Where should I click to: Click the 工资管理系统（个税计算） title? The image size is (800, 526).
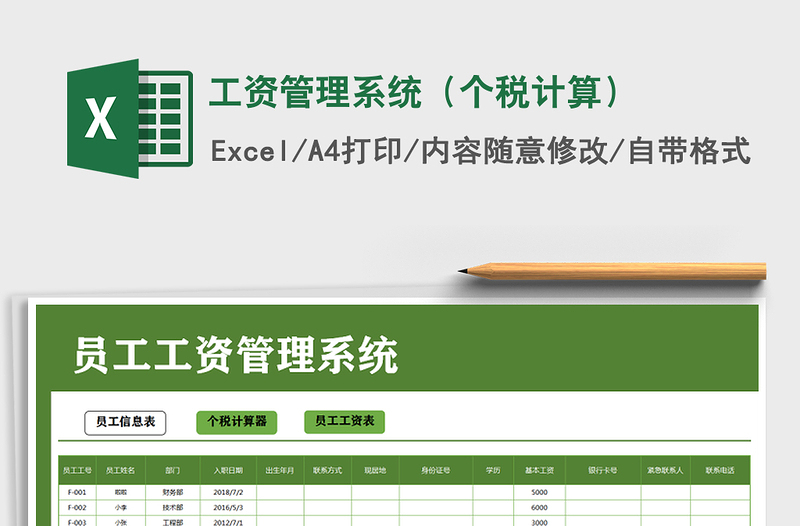coord(420,93)
